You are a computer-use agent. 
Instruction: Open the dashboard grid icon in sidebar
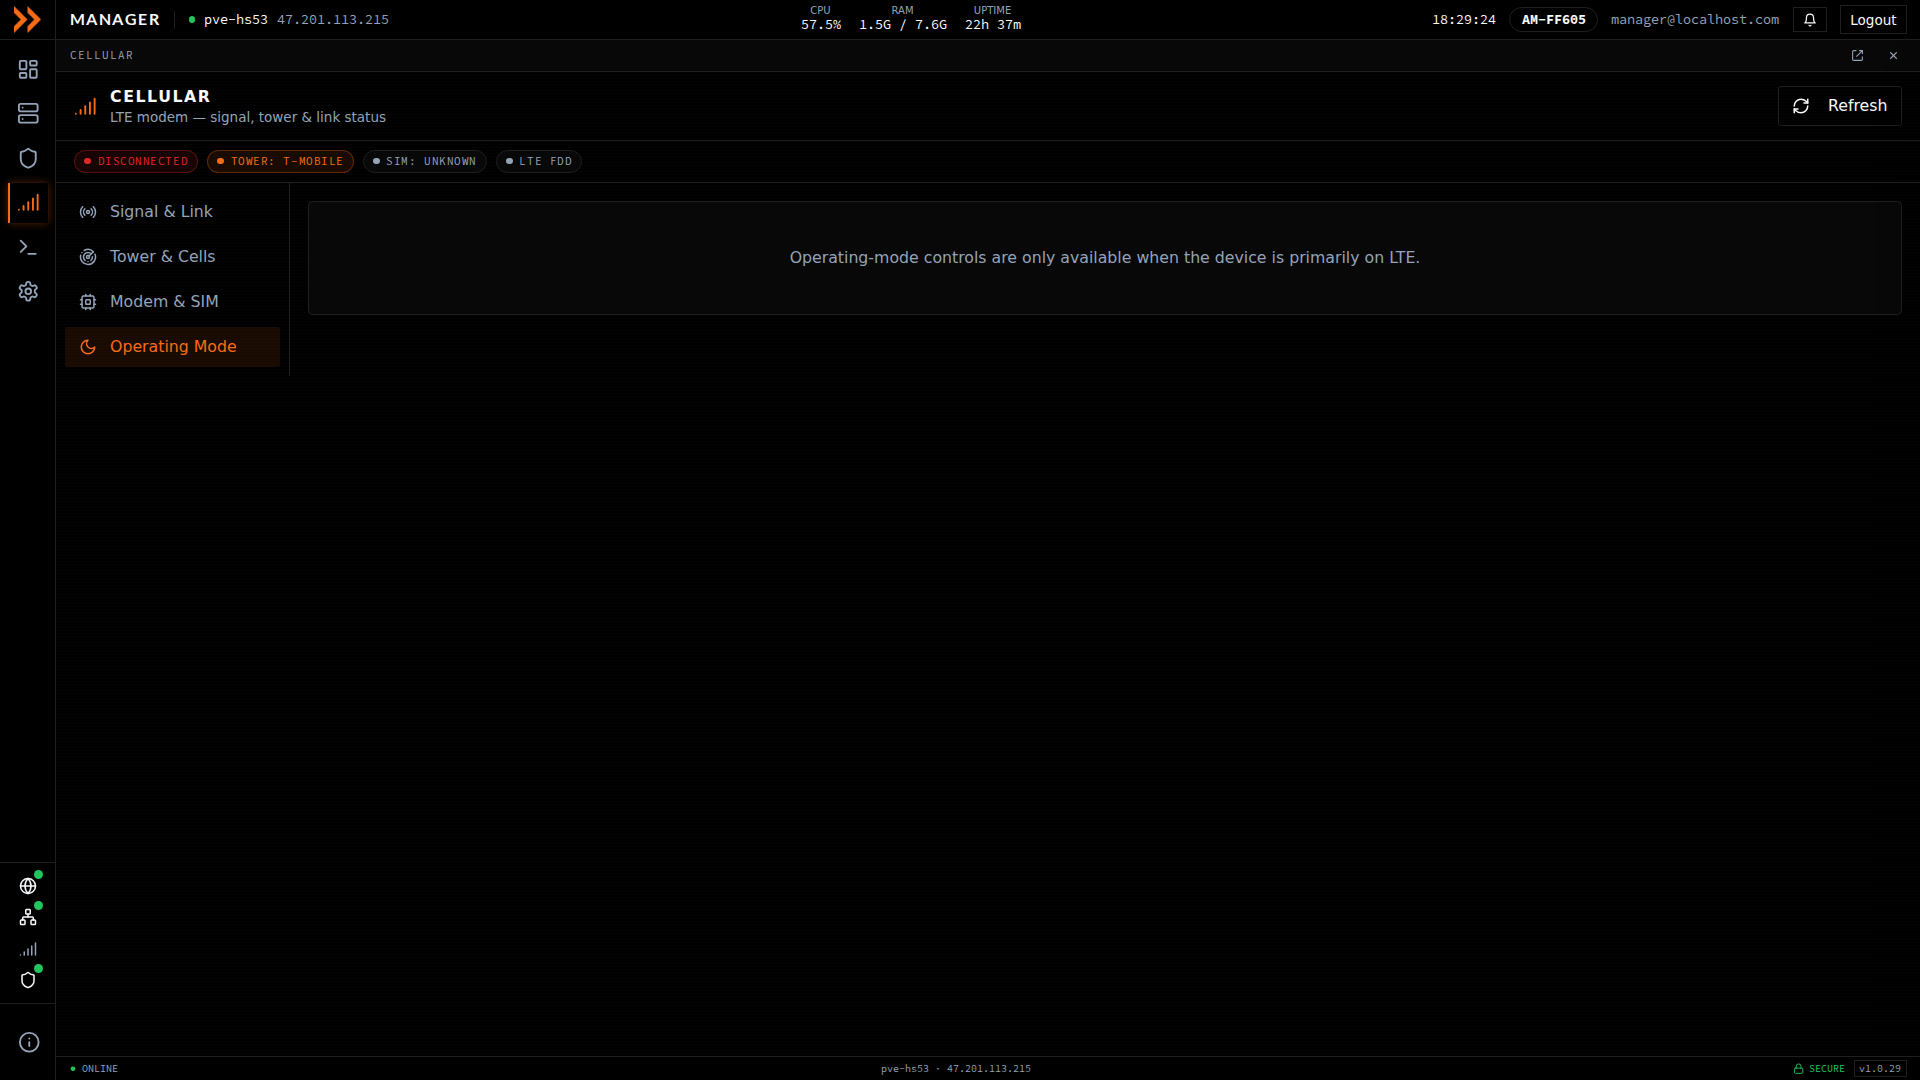(x=28, y=69)
